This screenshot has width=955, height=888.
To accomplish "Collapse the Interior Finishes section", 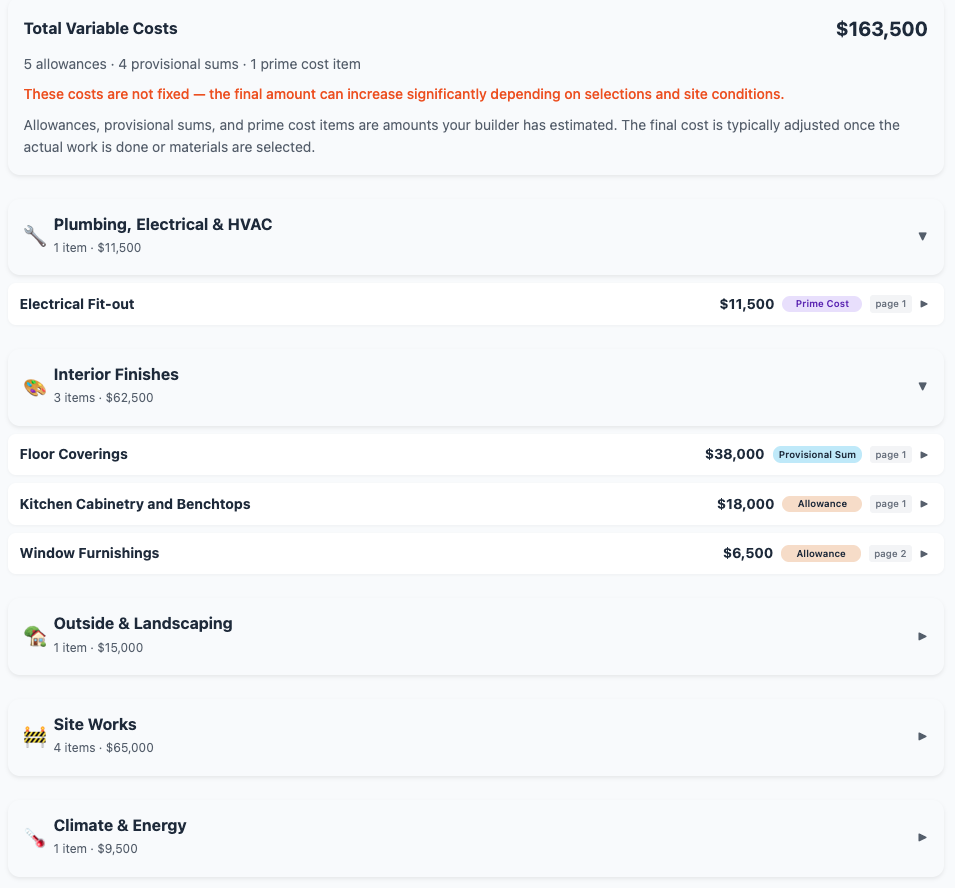I will point(922,386).
